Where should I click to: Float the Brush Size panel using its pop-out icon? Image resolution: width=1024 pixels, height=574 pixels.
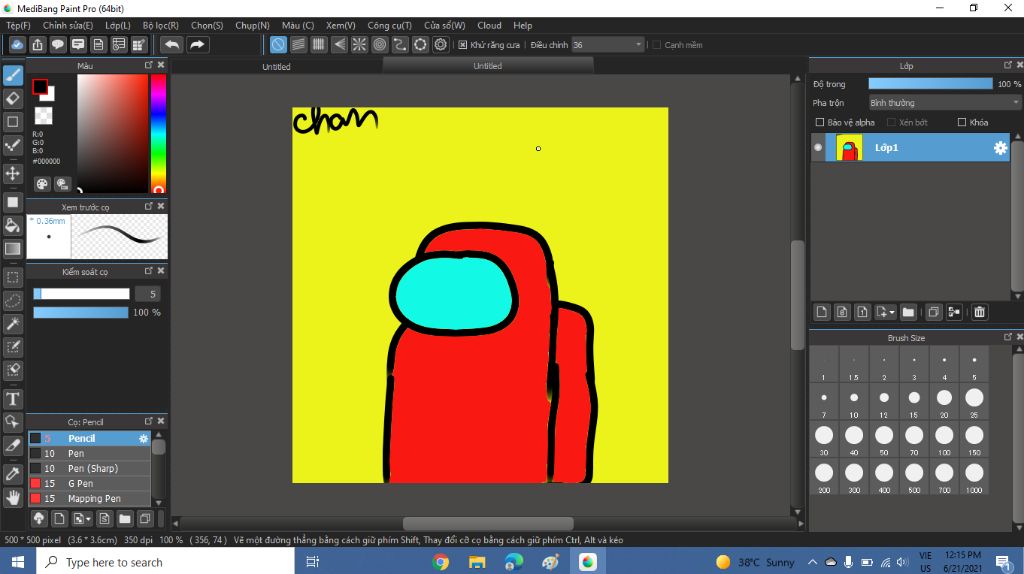coord(1008,337)
